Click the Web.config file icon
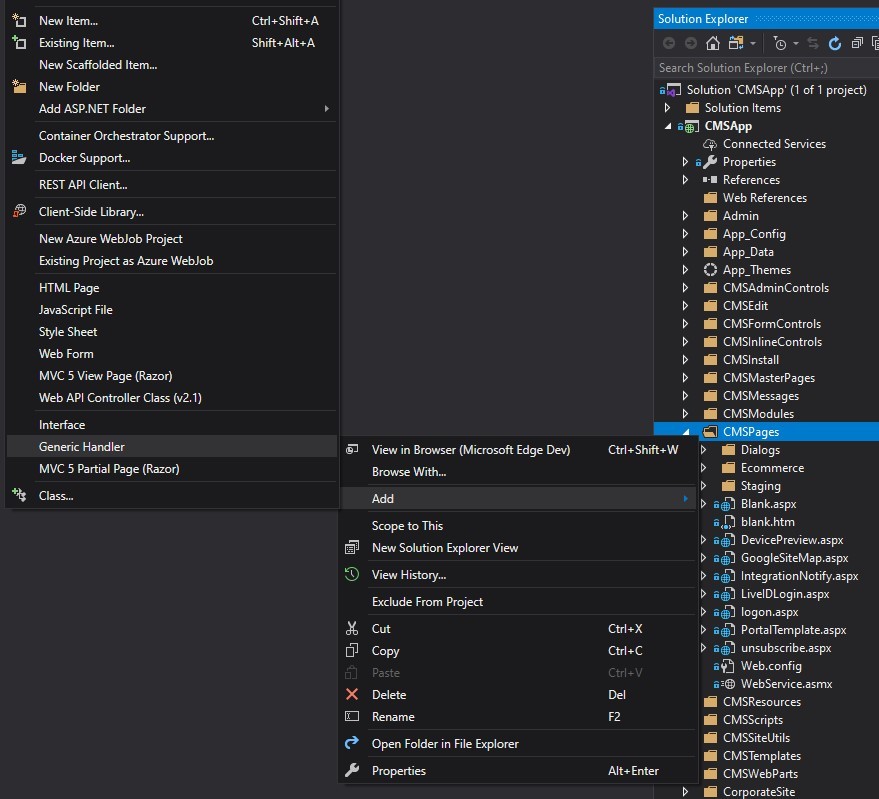This screenshot has width=879, height=799. pyautogui.click(x=728, y=666)
